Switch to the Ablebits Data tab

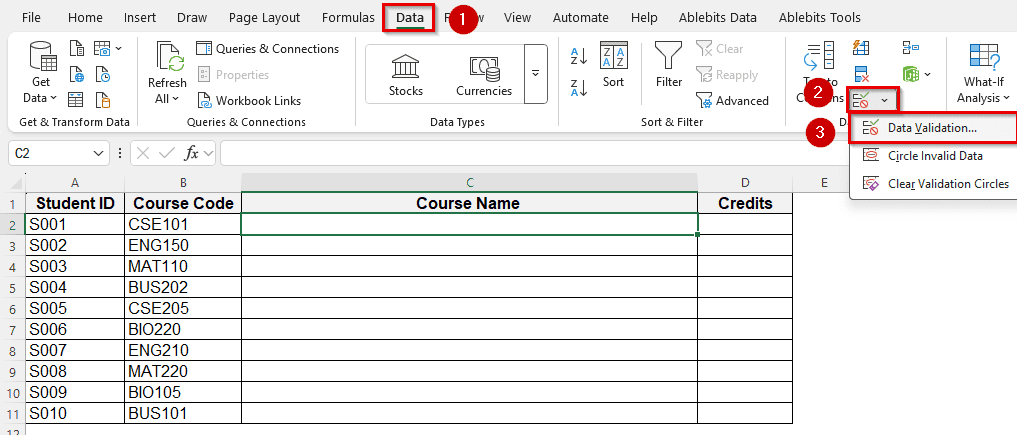pos(718,18)
